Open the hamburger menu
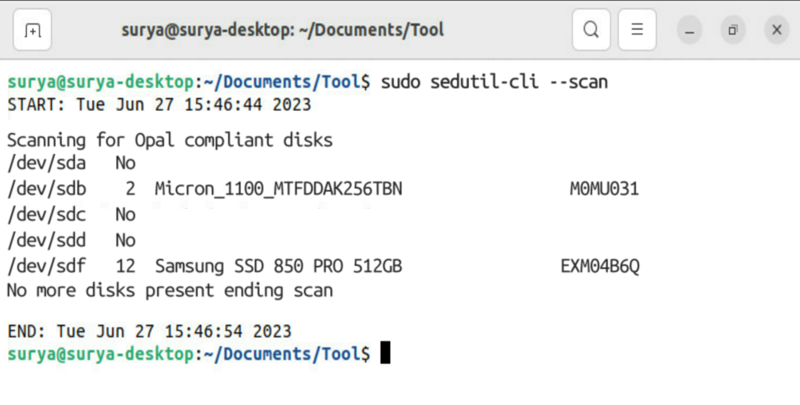The width and height of the screenshot is (800, 405). coord(637,30)
